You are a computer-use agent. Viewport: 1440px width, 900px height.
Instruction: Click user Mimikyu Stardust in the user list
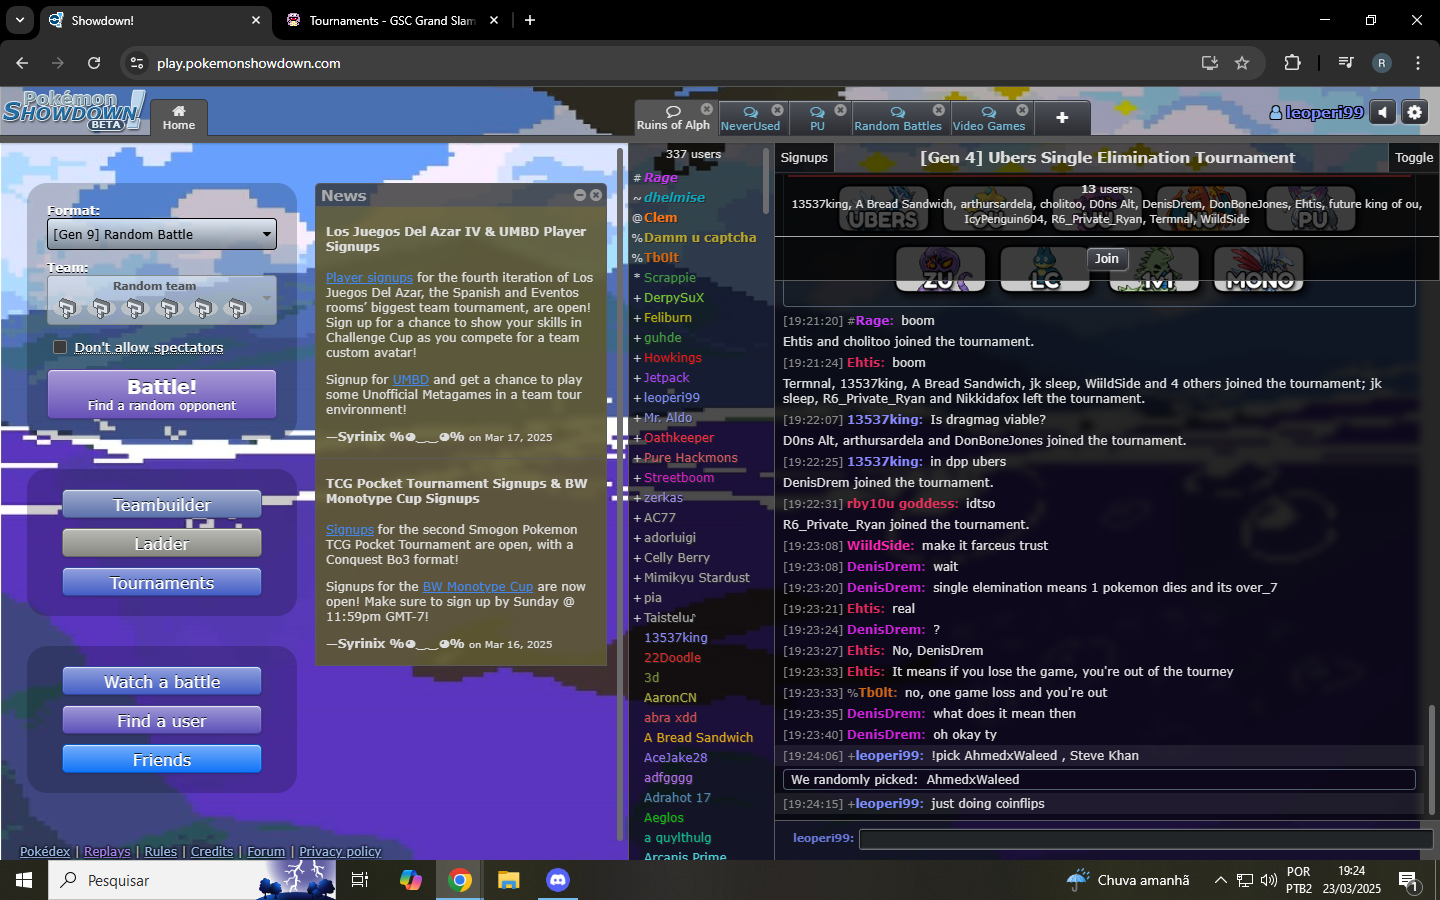click(696, 578)
